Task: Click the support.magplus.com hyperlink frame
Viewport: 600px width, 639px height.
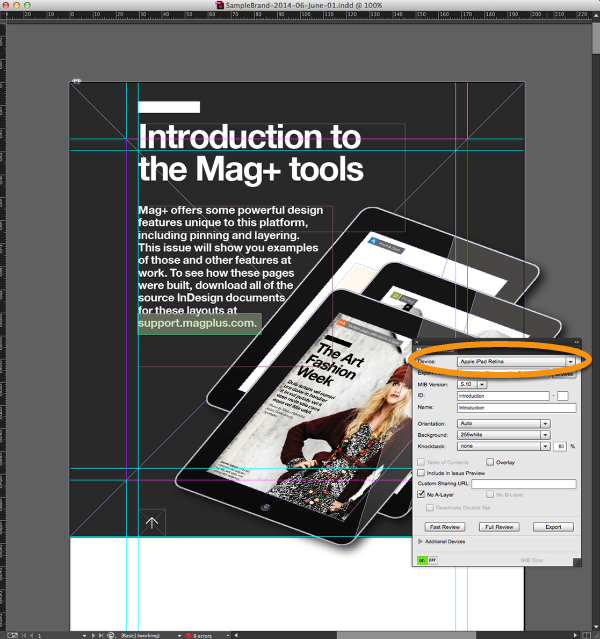Action: pos(199,324)
